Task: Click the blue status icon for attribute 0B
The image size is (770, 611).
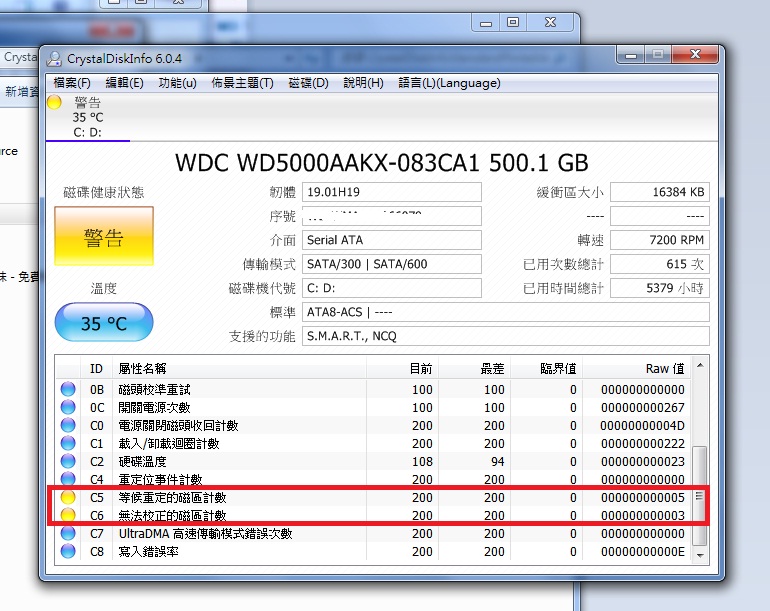Action: 68,390
